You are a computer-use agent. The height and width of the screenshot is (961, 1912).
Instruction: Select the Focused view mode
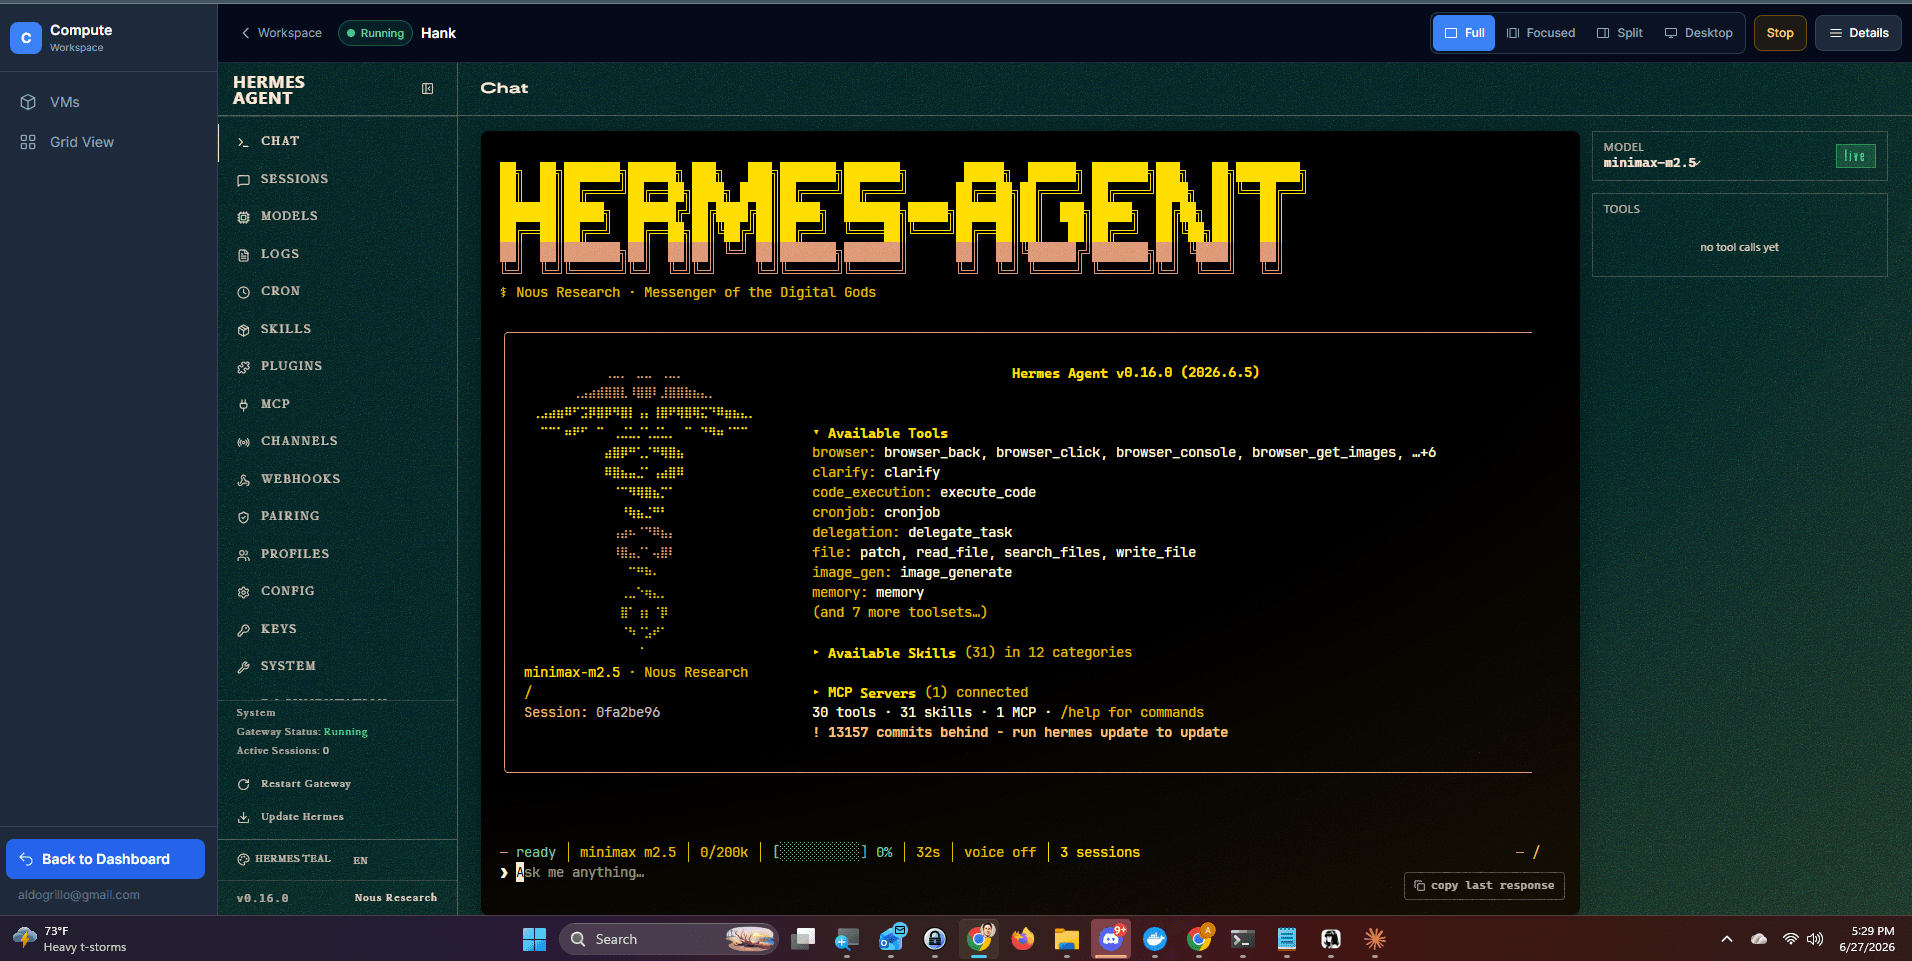coord(1541,33)
